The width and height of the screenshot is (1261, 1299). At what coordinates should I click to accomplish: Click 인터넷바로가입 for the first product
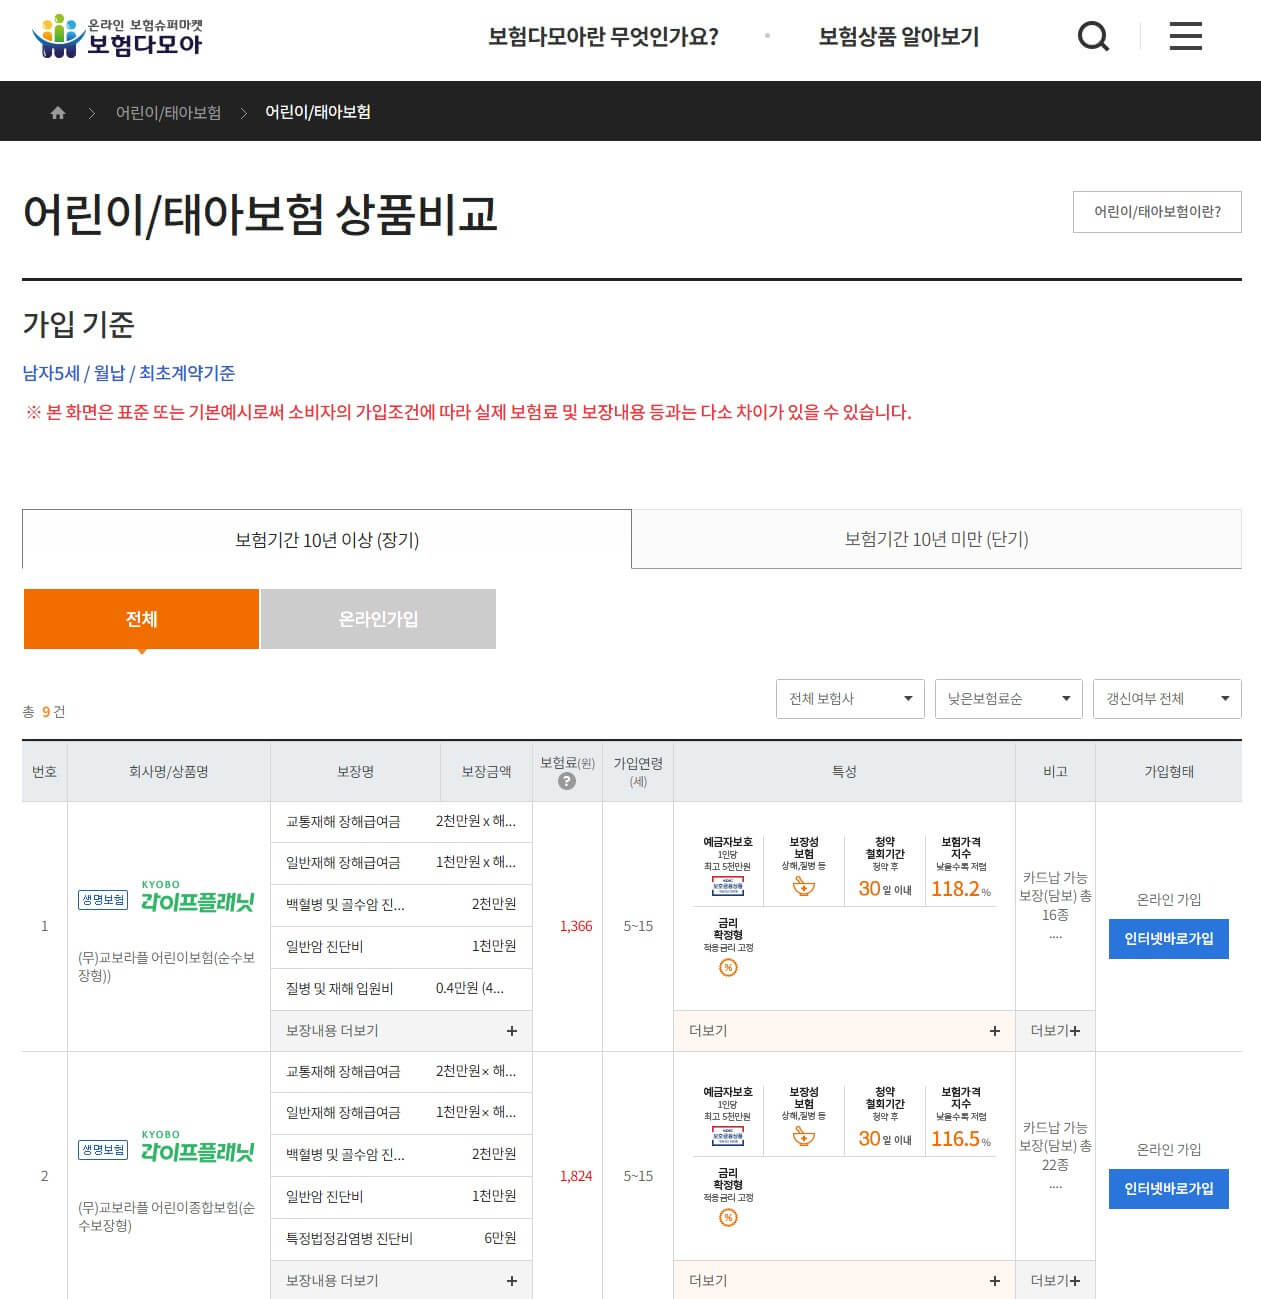click(1168, 939)
